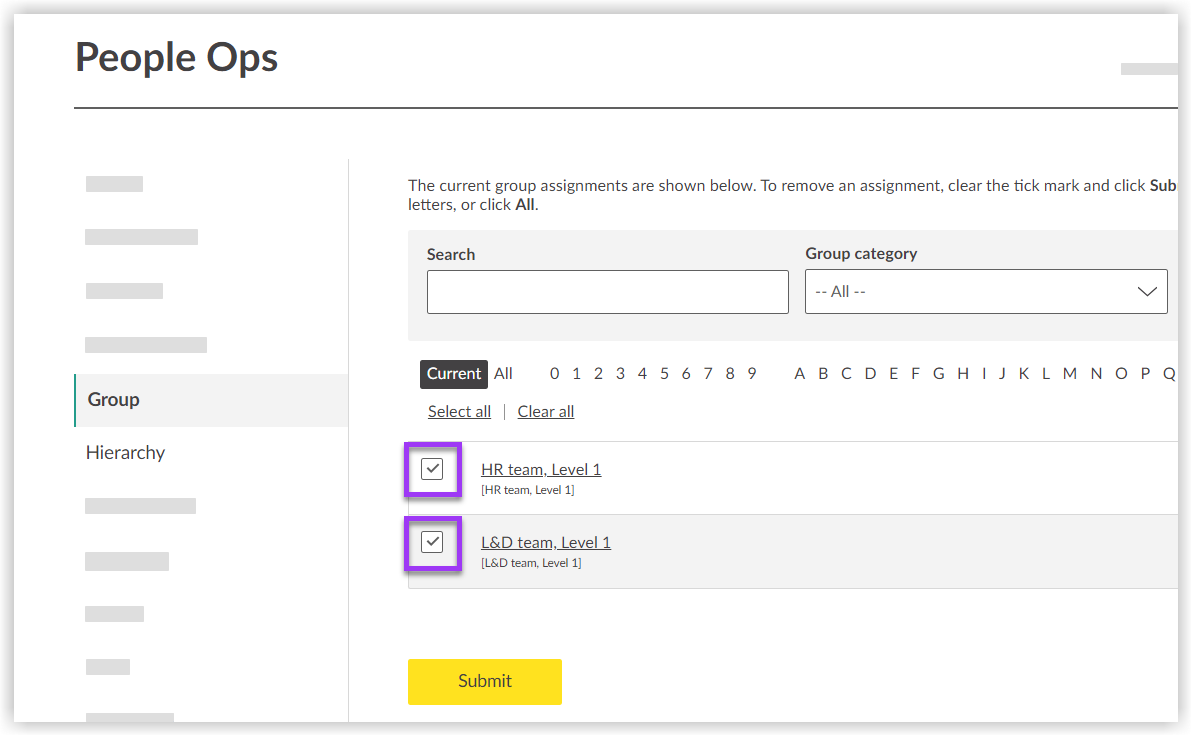Click the Select all link
Image resolution: width=1192 pixels, height=736 pixels.
459,411
